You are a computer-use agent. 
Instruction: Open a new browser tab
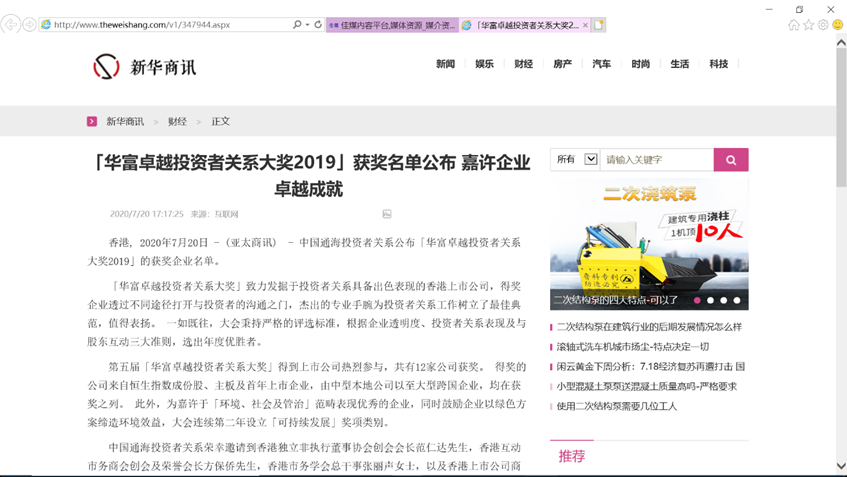point(599,25)
